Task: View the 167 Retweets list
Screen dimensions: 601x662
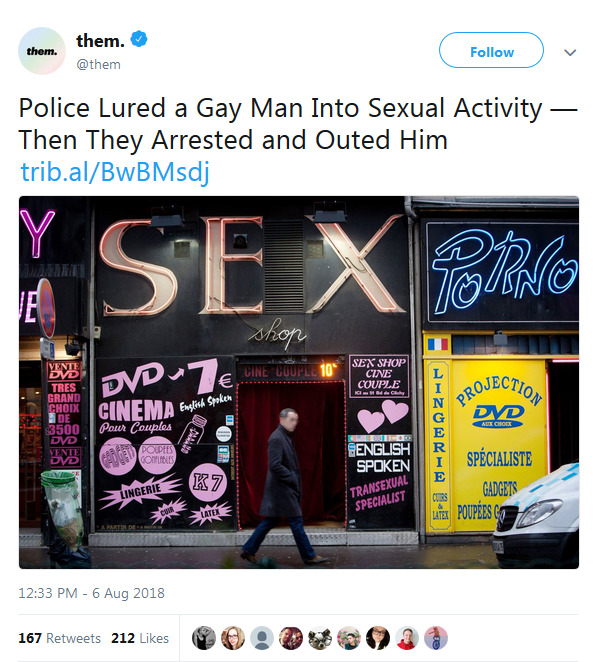Action: [60, 638]
